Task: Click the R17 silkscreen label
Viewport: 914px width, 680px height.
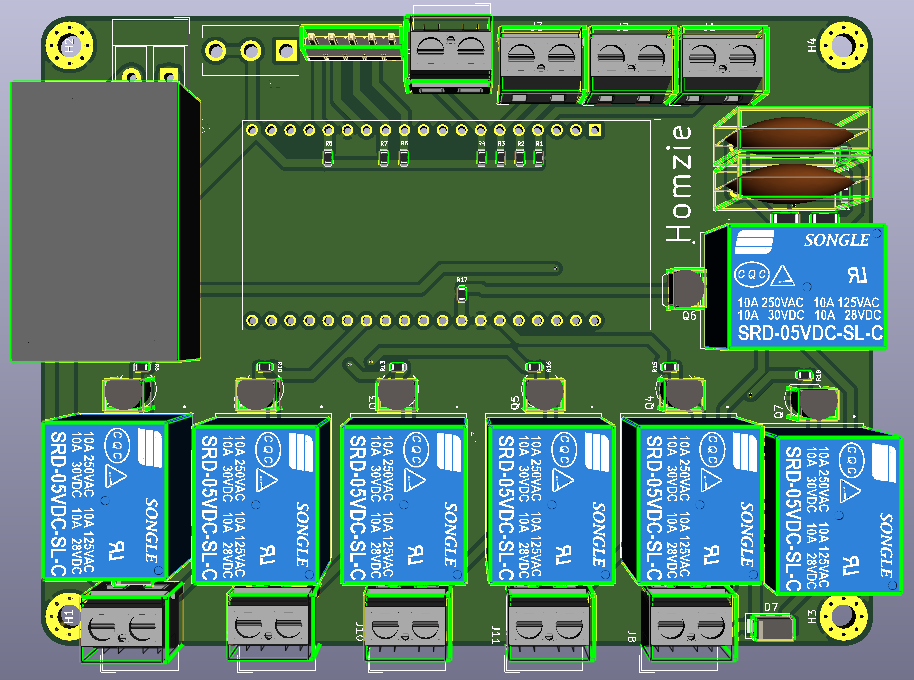Action: pyautogui.click(x=462, y=280)
